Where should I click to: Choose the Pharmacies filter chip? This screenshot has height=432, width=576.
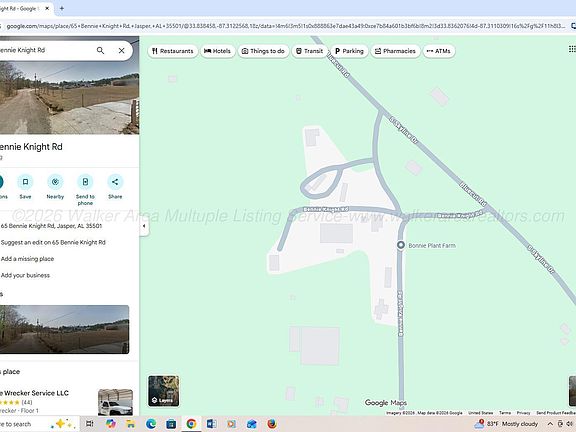point(395,51)
